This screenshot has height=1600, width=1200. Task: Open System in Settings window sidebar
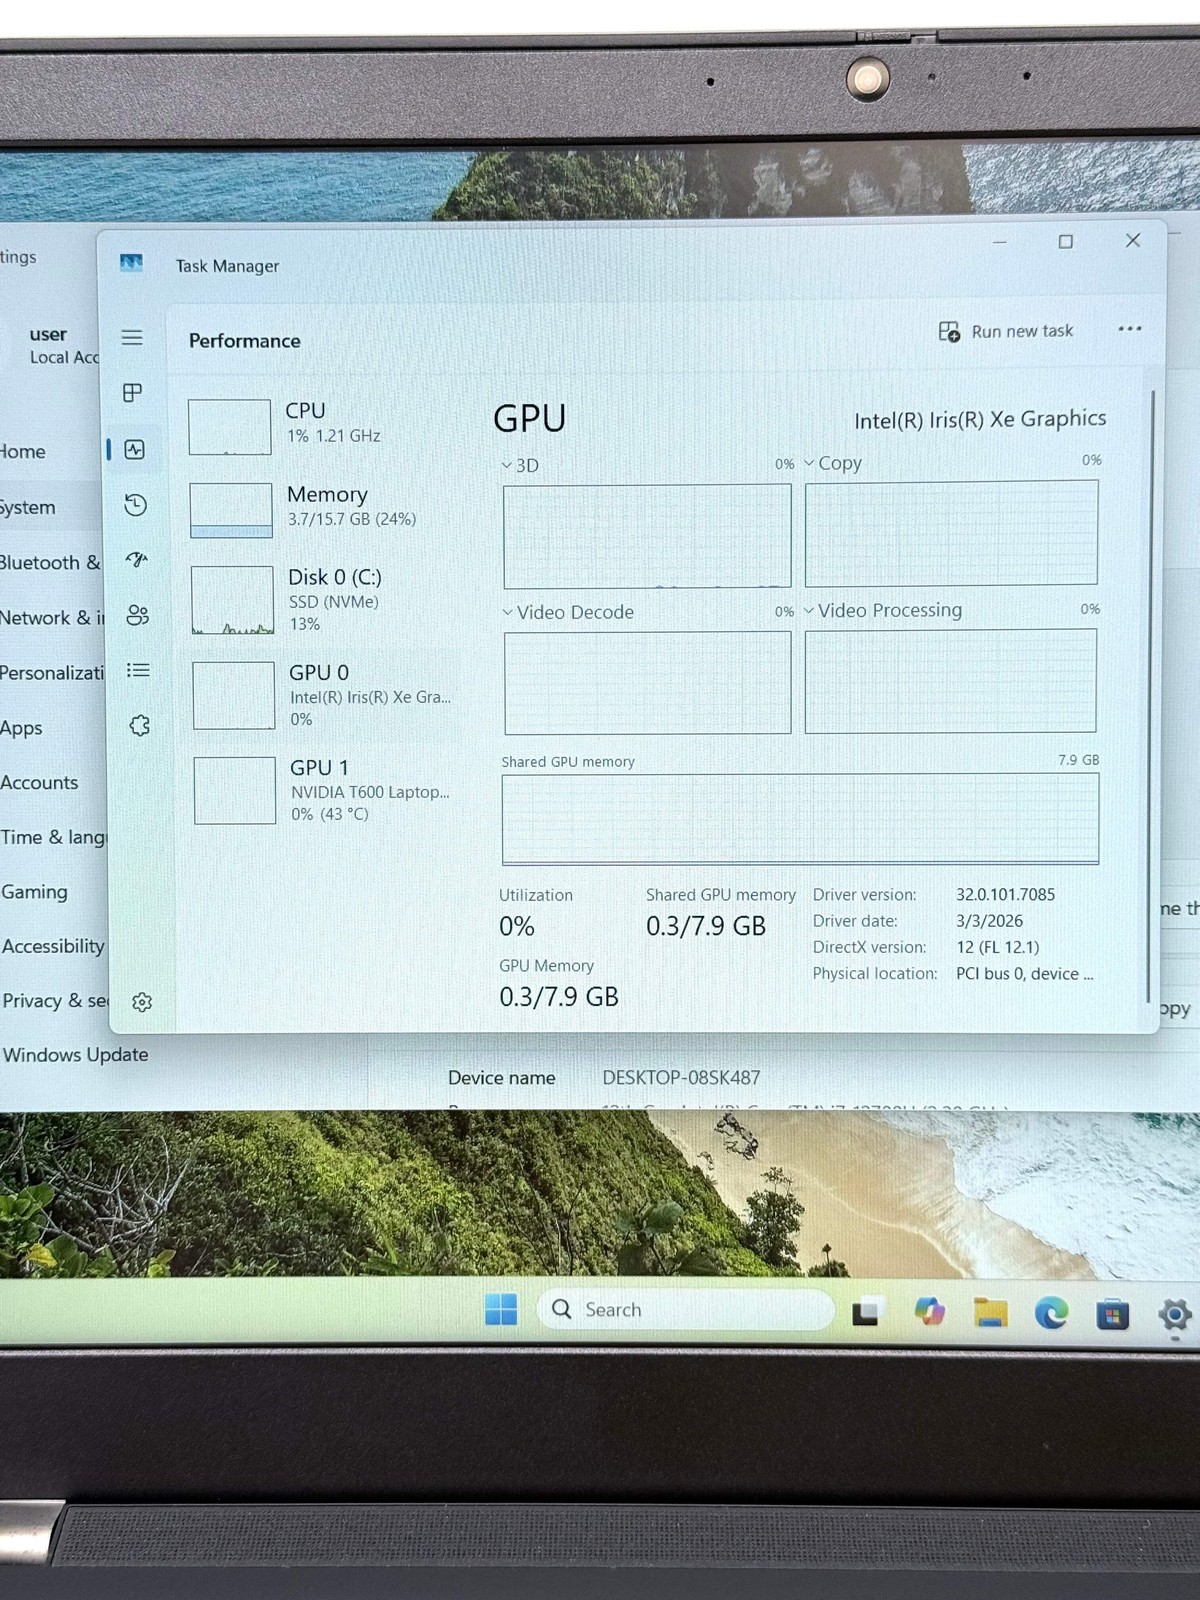(28, 508)
